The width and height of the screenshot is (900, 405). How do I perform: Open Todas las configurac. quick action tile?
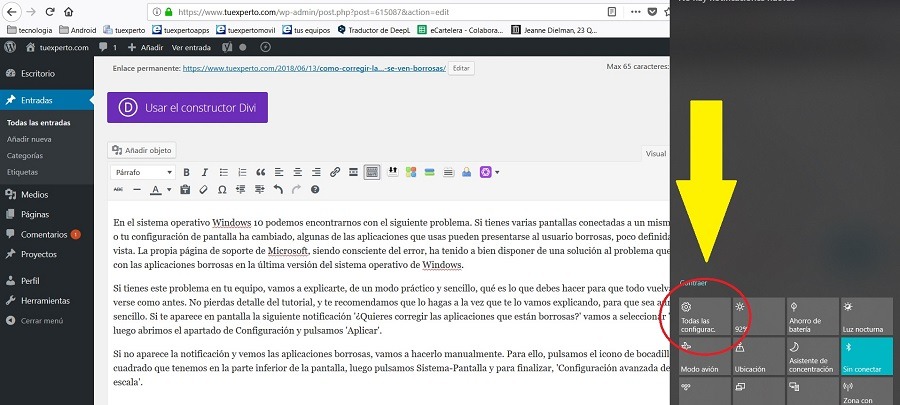click(705, 316)
